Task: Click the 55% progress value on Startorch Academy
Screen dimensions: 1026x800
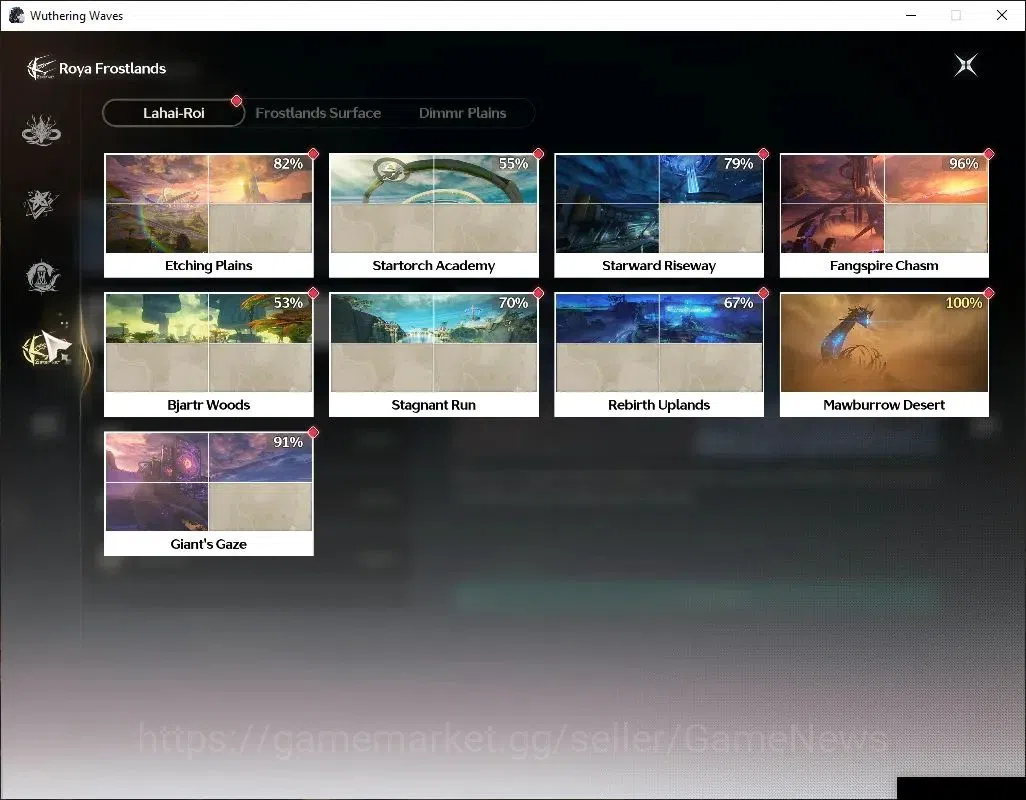Action: [513, 164]
